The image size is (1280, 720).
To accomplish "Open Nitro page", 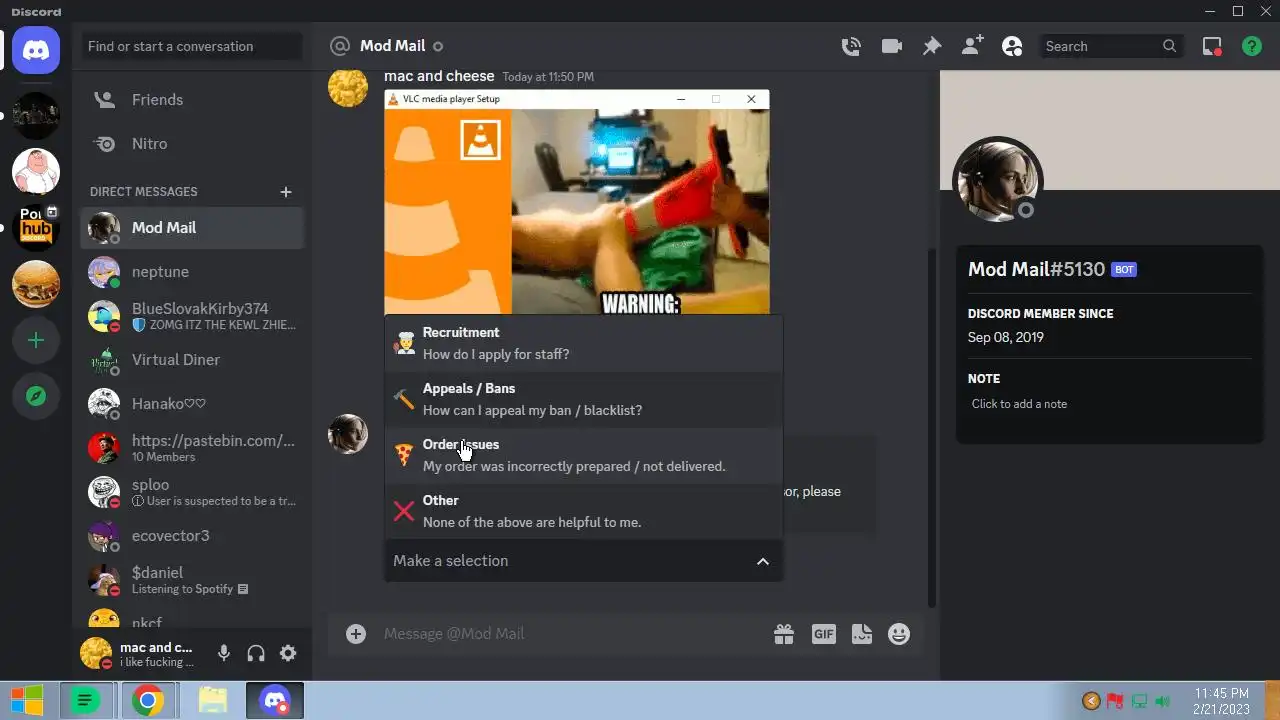I will (x=192, y=144).
